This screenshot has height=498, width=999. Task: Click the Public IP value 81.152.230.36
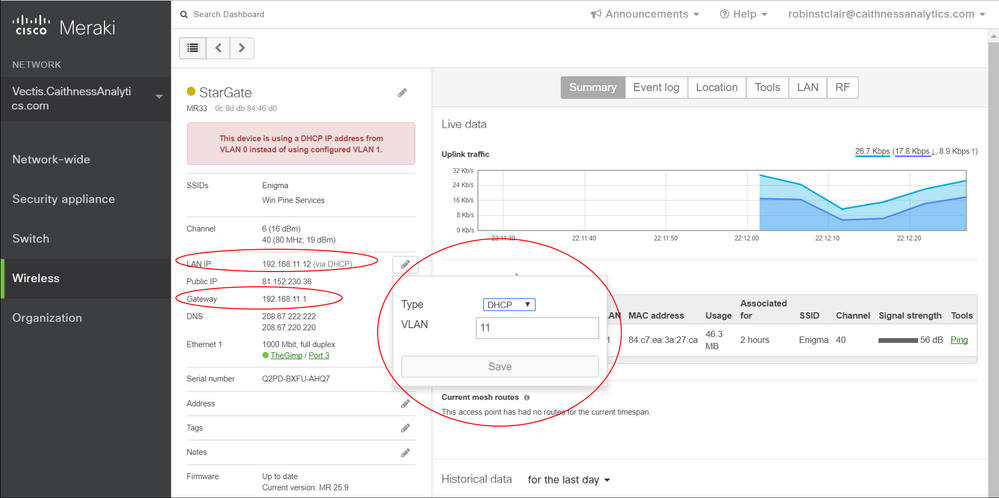pyautogui.click(x=287, y=281)
